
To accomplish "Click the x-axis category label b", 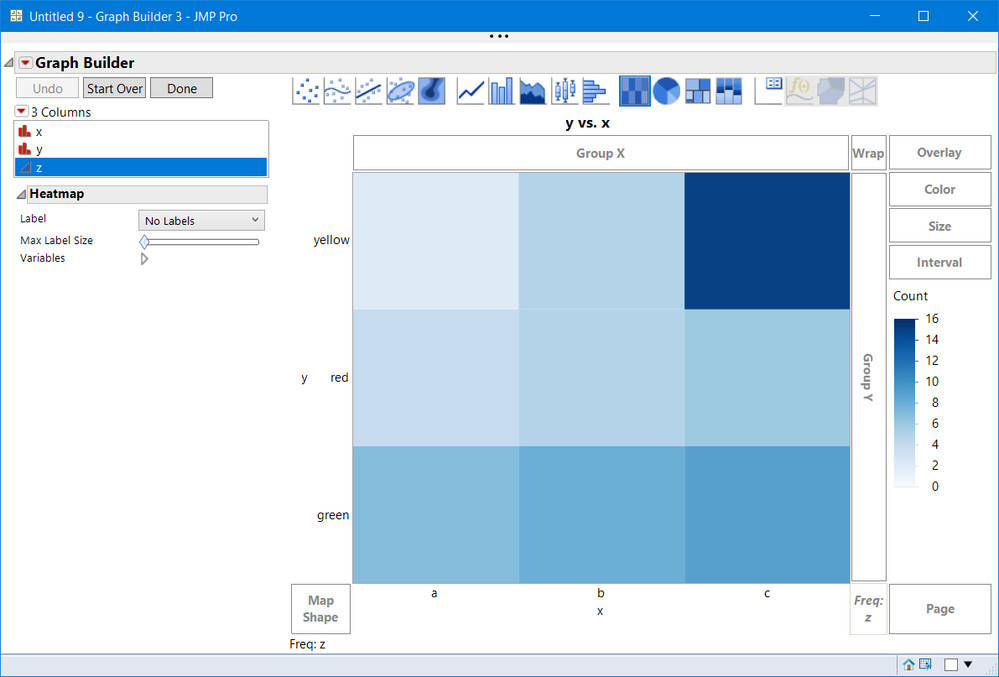I will pyautogui.click(x=600, y=593).
